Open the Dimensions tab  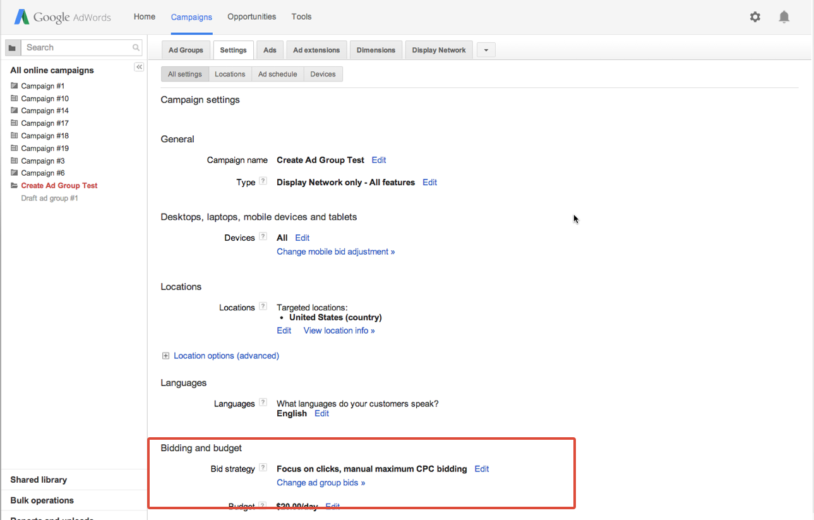coord(376,50)
